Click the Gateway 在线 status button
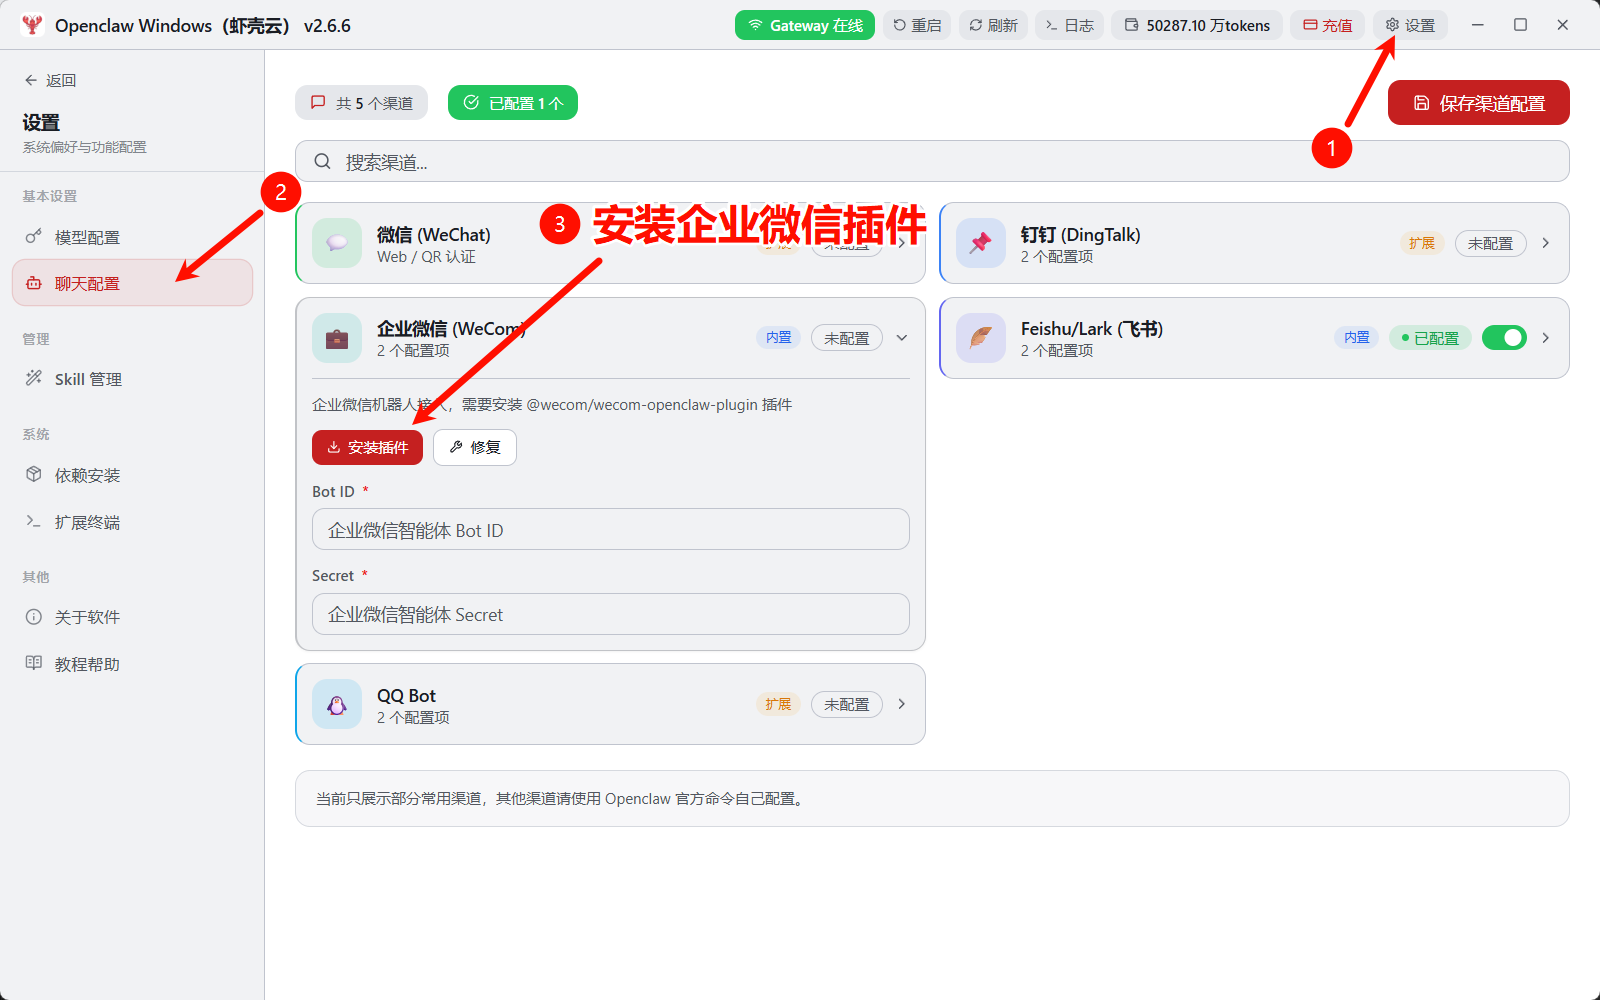Image resolution: width=1600 pixels, height=1000 pixels. pyautogui.click(x=805, y=25)
